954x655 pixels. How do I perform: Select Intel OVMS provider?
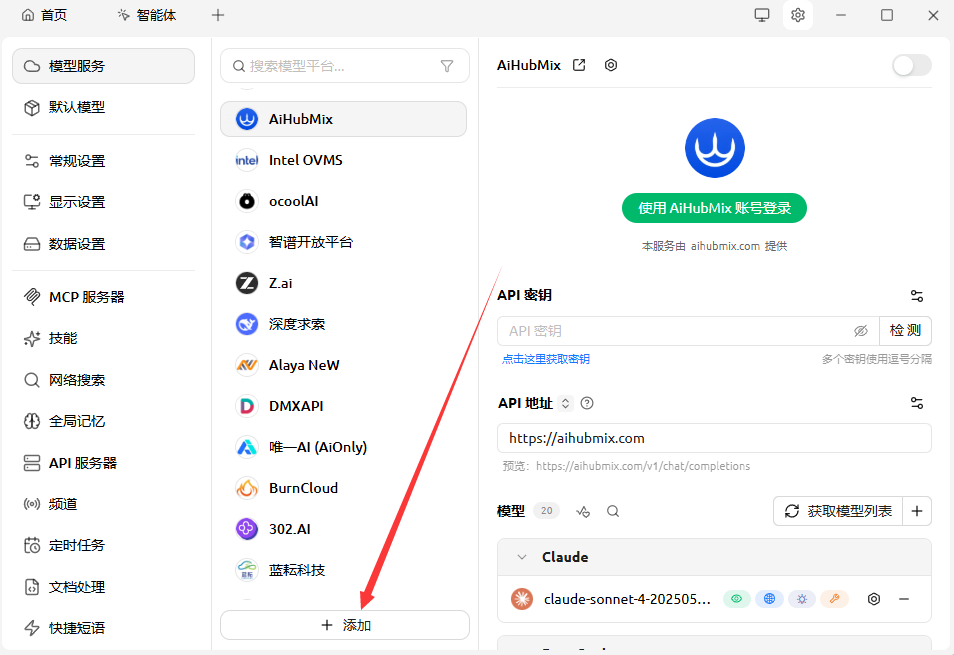click(343, 160)
